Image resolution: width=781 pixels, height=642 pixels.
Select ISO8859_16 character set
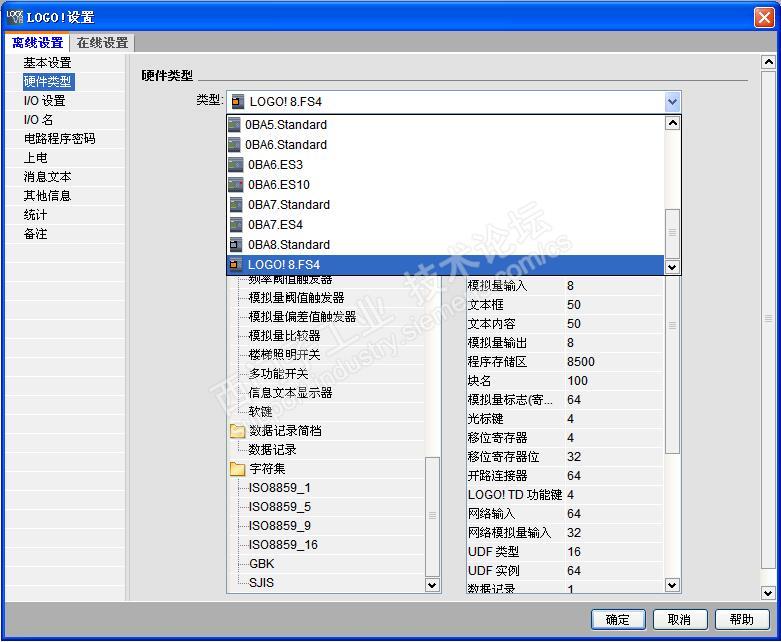coord(283,545)
